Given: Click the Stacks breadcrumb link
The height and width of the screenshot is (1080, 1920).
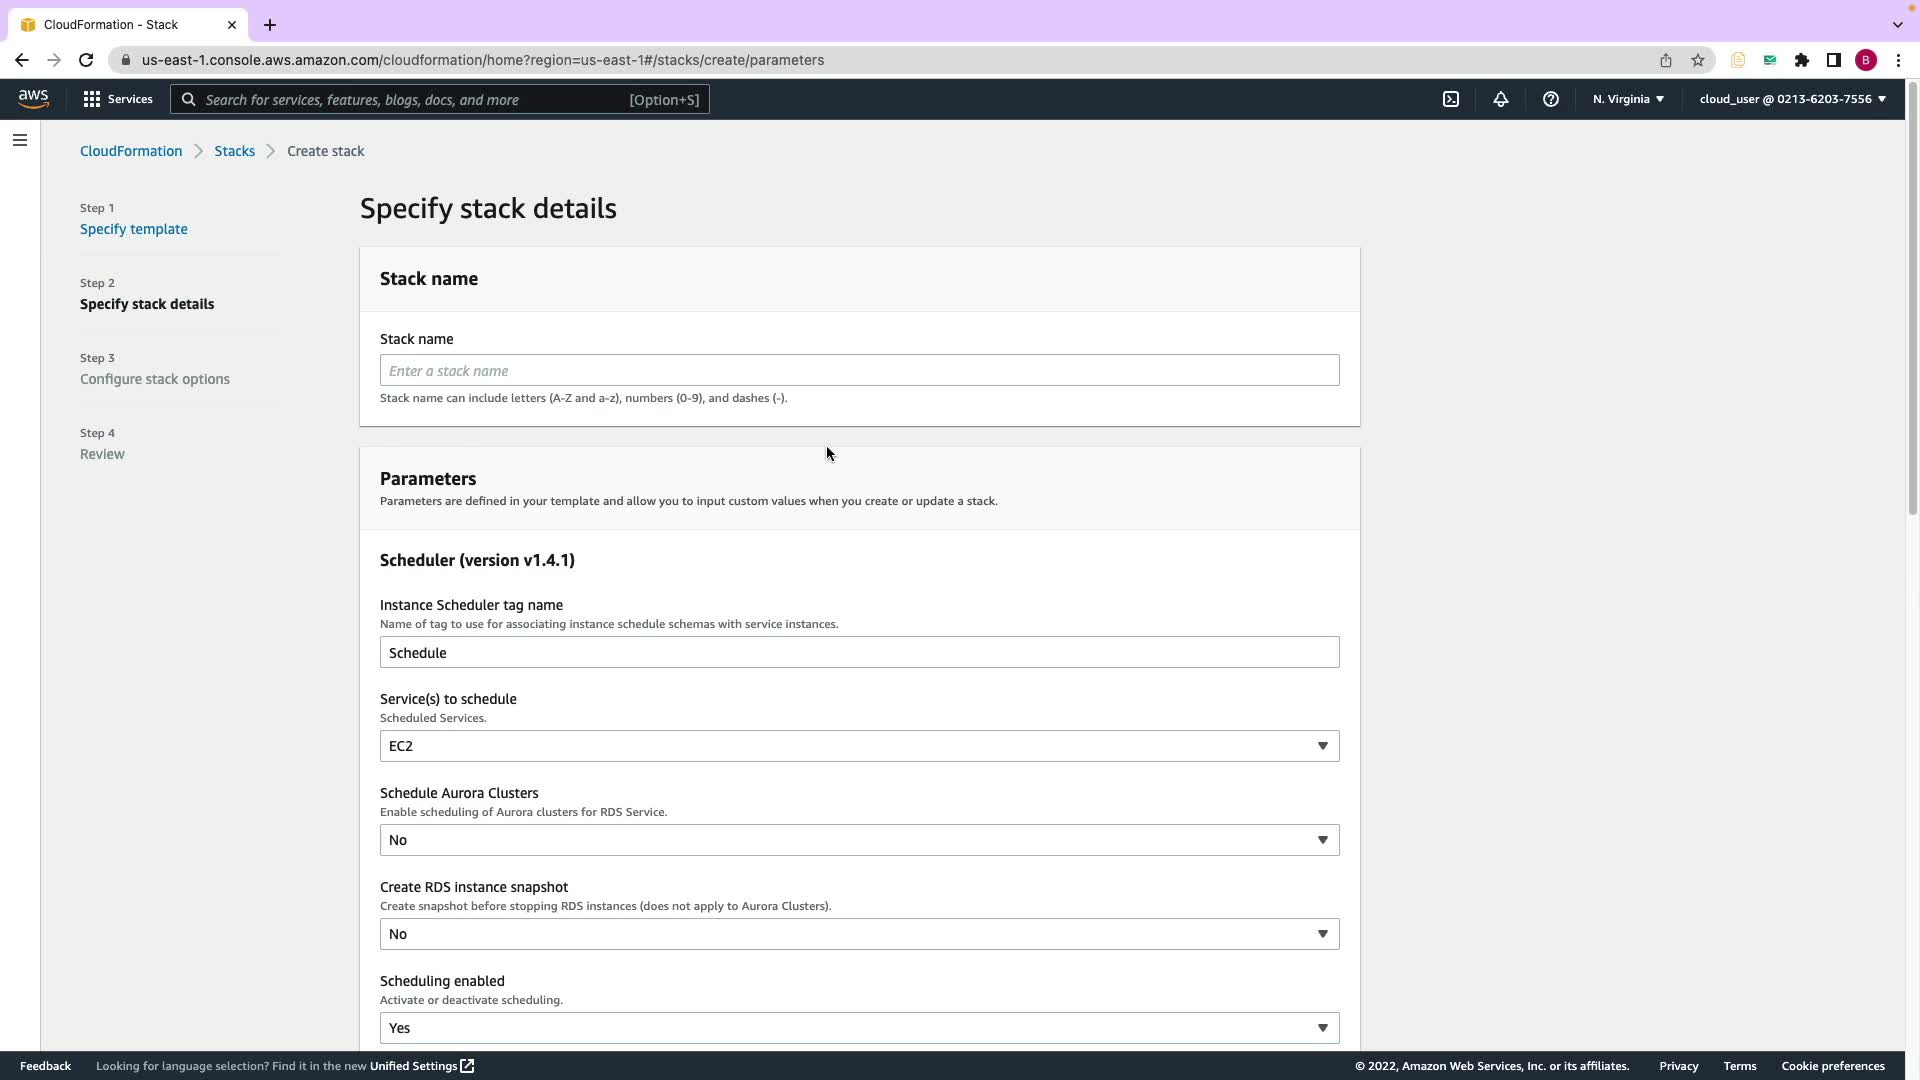Looking at the screenshot, I should (234, 151).
